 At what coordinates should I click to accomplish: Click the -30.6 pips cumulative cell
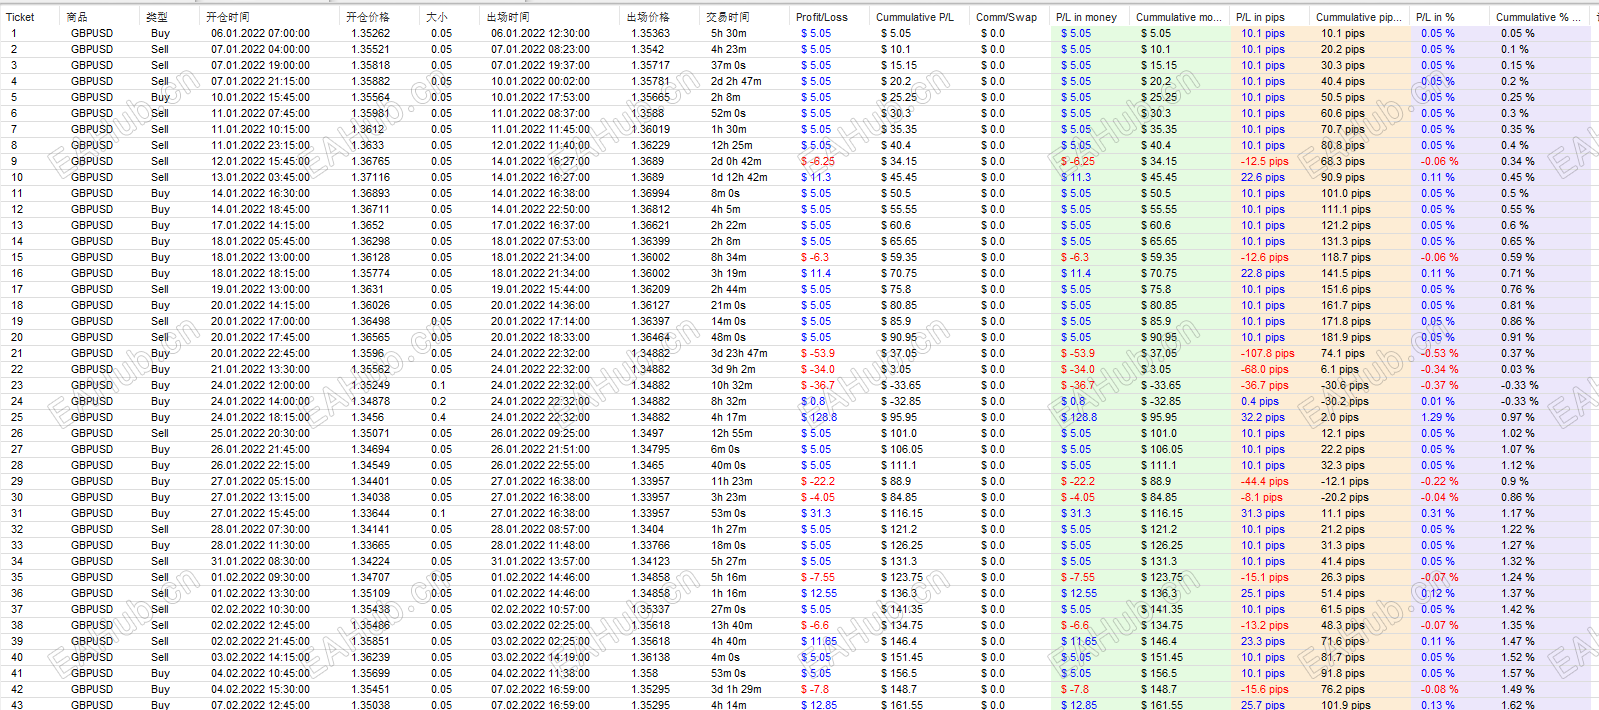point(1345,385)
